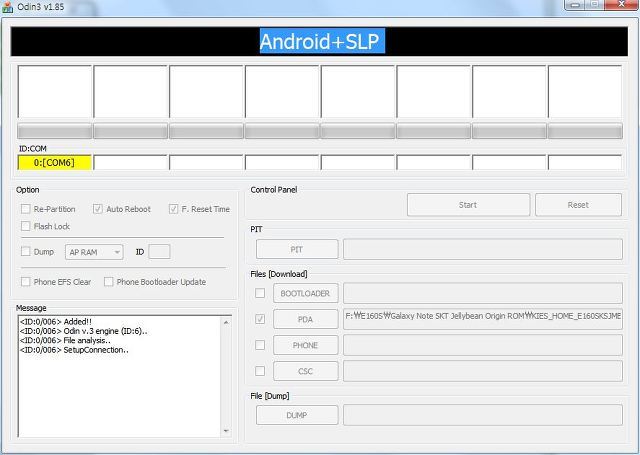Click the ID:COM label
This screenshot has height=455, width=640.
tap(33, 149)
